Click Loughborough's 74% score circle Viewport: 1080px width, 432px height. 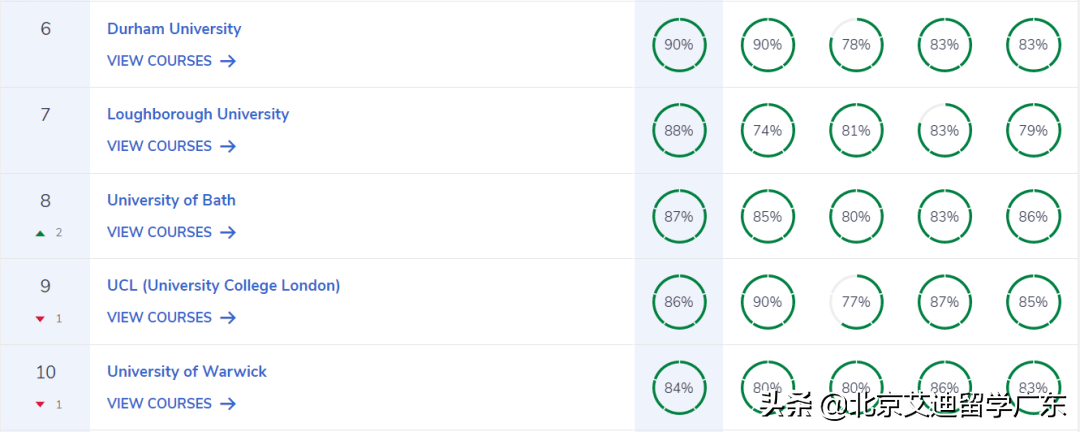click(767, 131)
